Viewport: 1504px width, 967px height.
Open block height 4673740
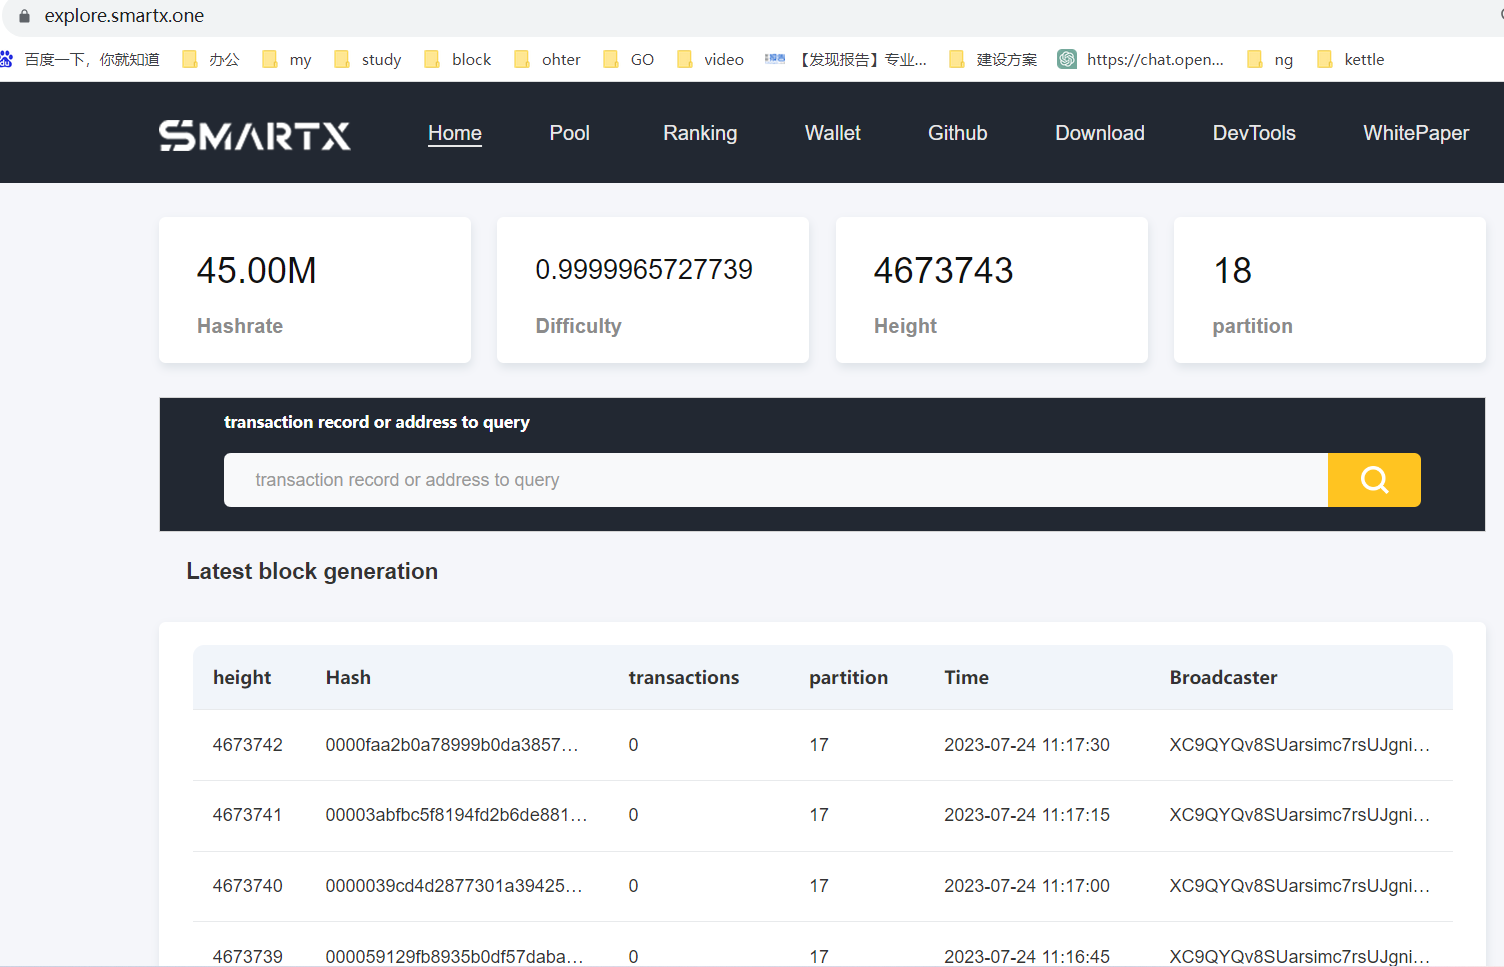click(248, 886)
